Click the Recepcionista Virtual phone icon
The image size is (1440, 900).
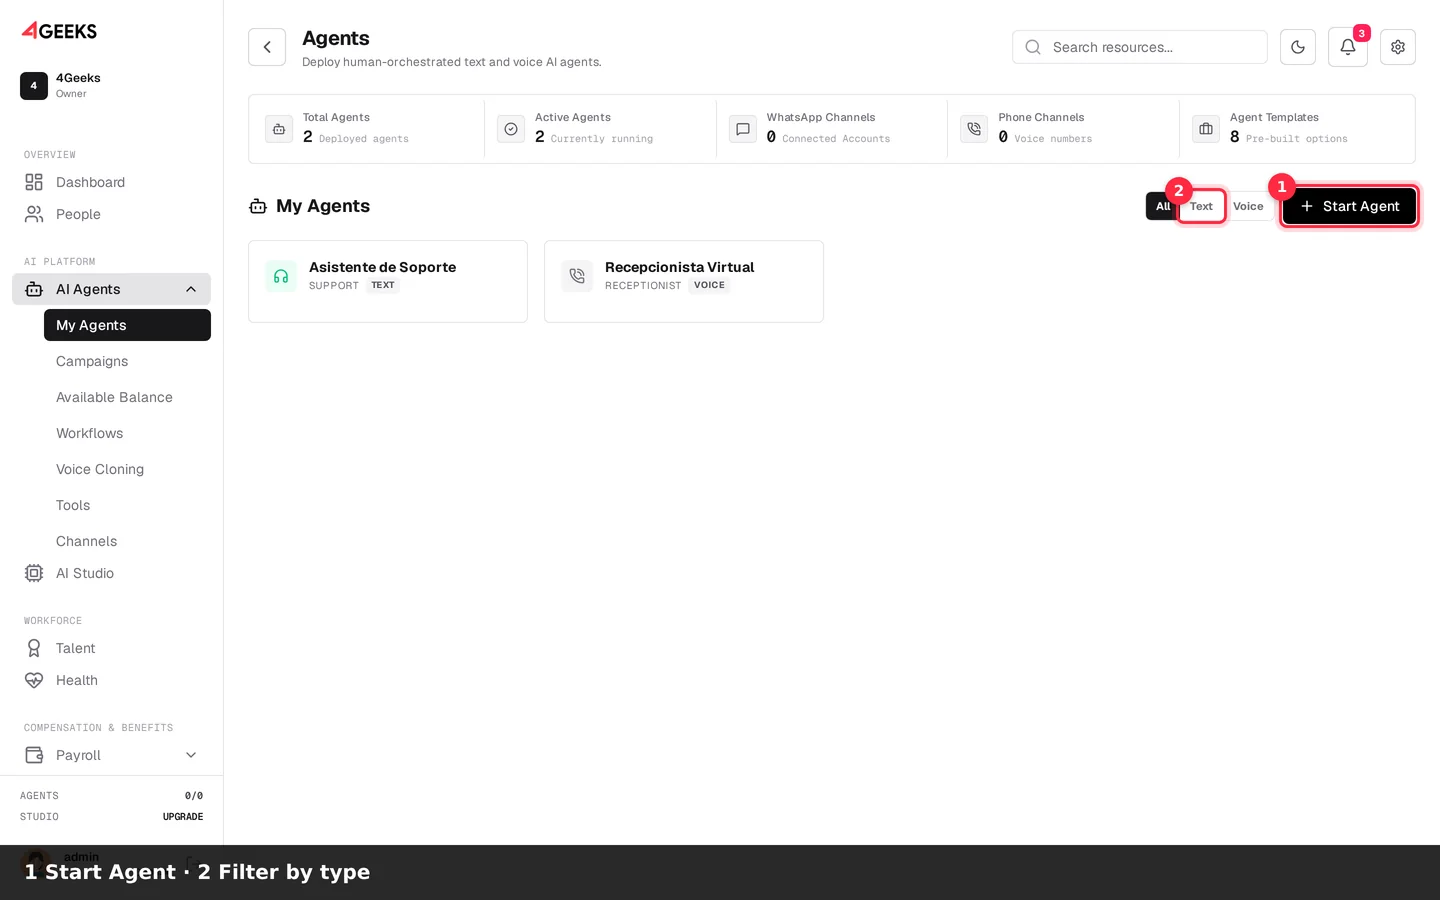click(577, 276)
